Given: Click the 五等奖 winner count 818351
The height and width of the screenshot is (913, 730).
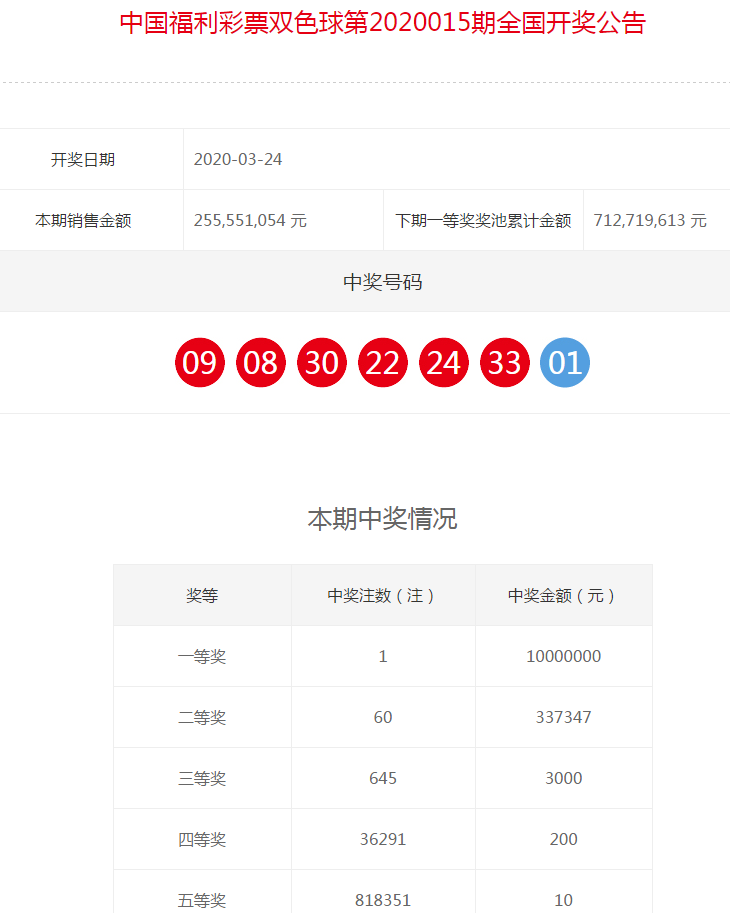Looking at the screenshot, I should [382, 901].
